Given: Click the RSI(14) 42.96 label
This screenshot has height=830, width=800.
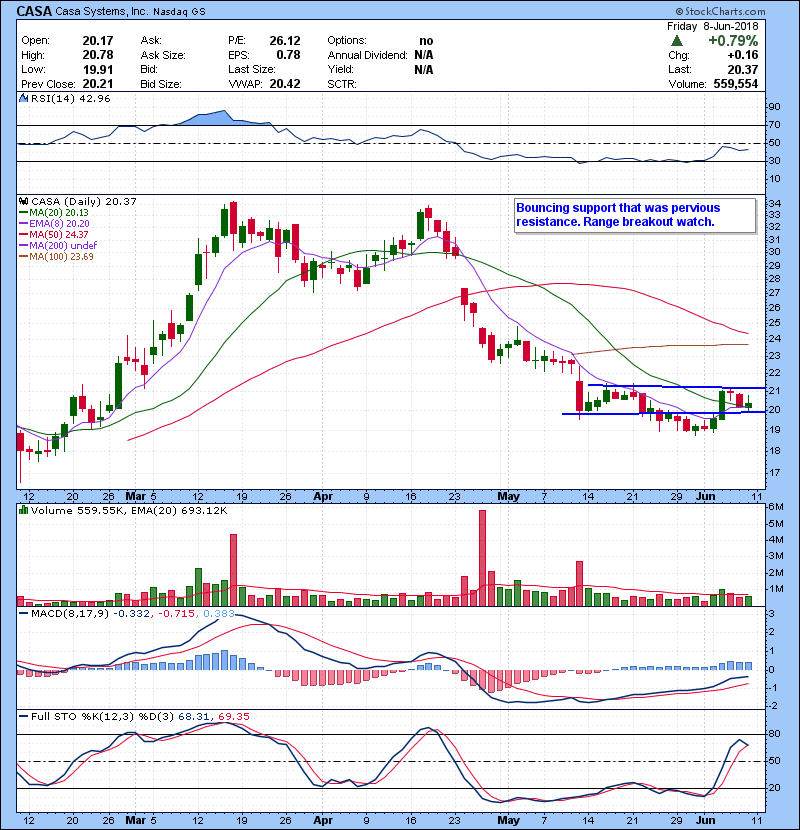Looking at the screenshot, I should [70, 98].
